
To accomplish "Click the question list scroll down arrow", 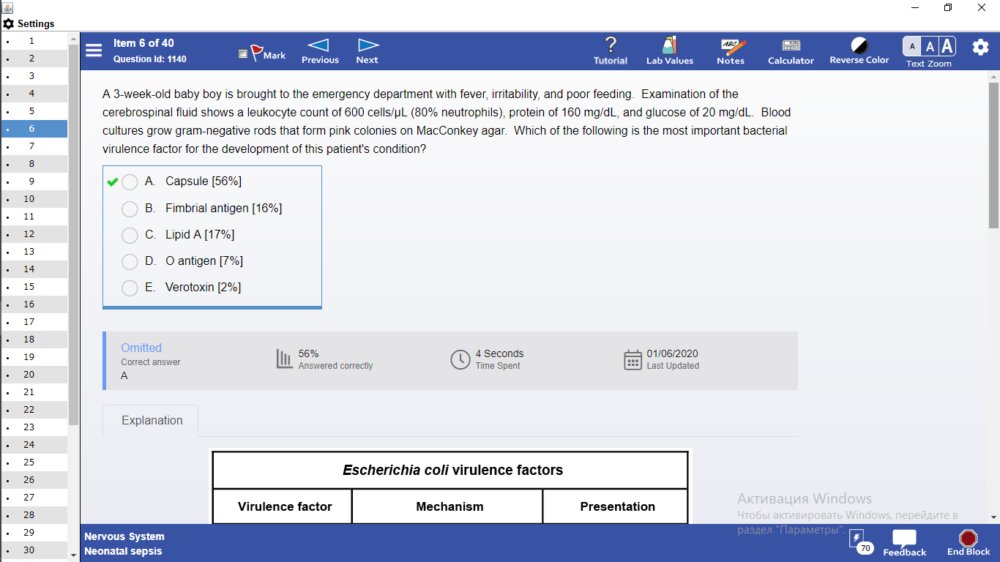I will [x=73, y=555].
